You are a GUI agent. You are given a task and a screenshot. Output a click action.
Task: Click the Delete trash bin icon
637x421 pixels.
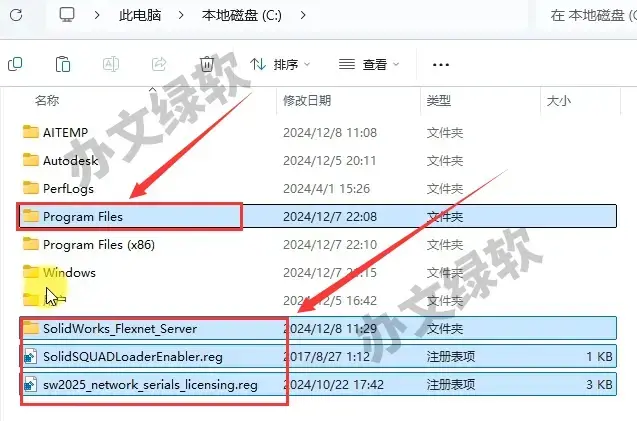coord(206,64)
